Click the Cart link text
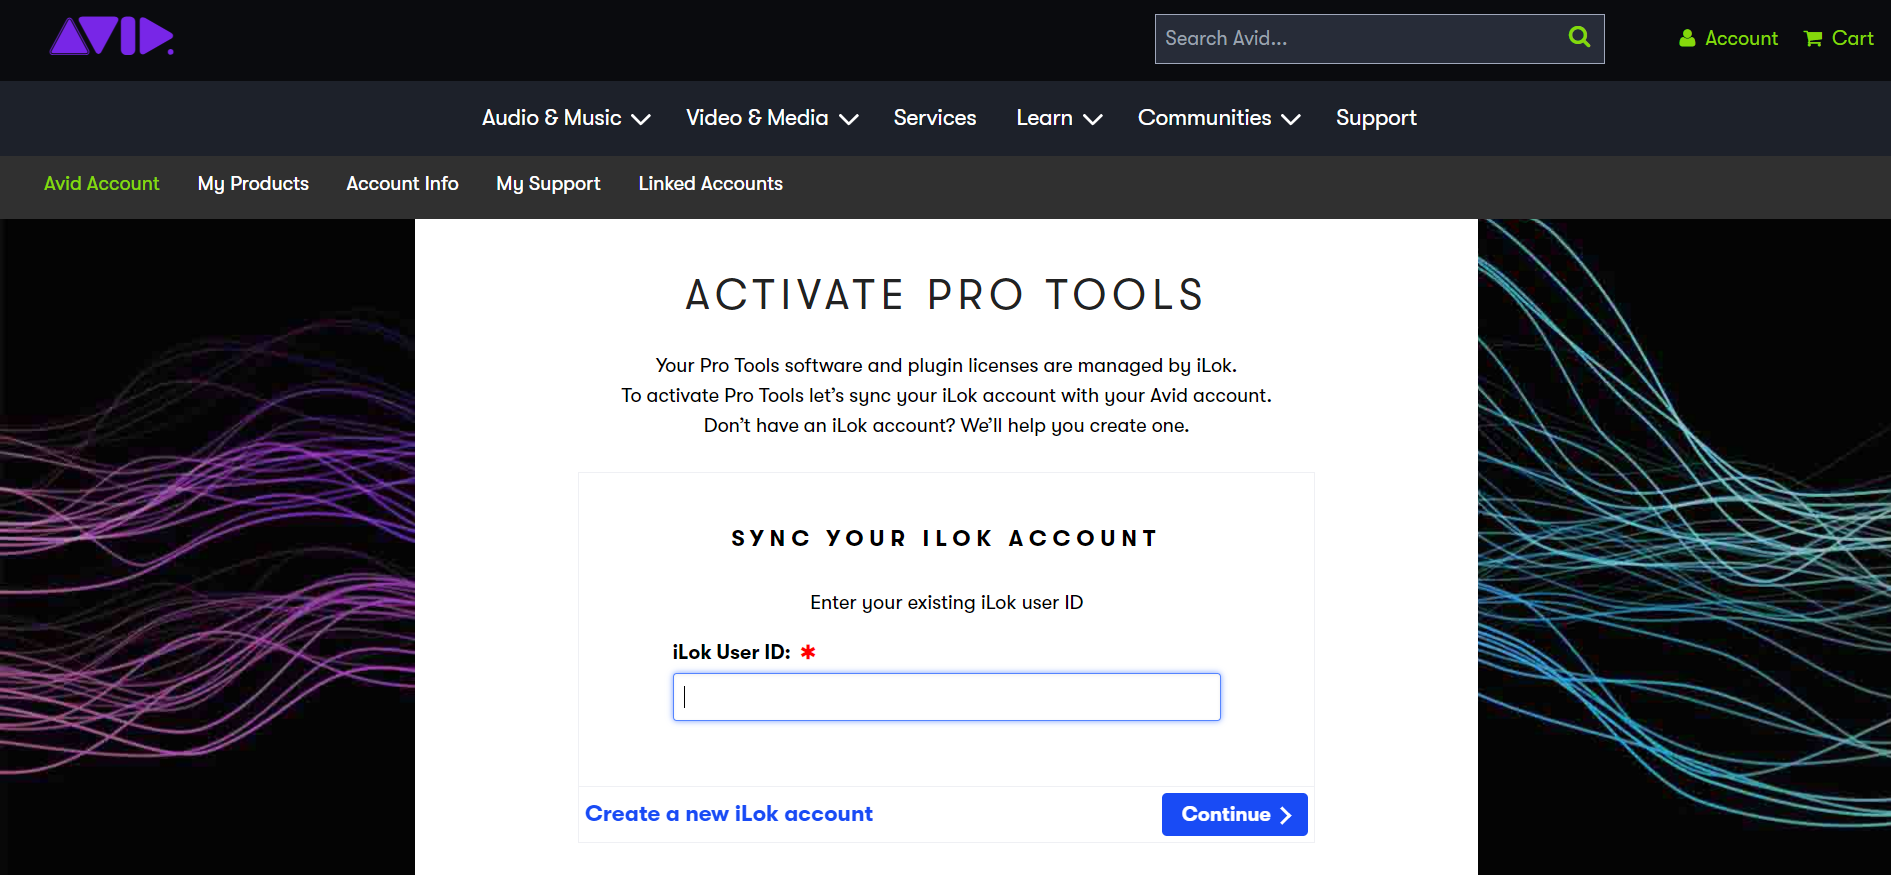The width and height of the screenshot is (1891, 875). (x=1852, y=38)
